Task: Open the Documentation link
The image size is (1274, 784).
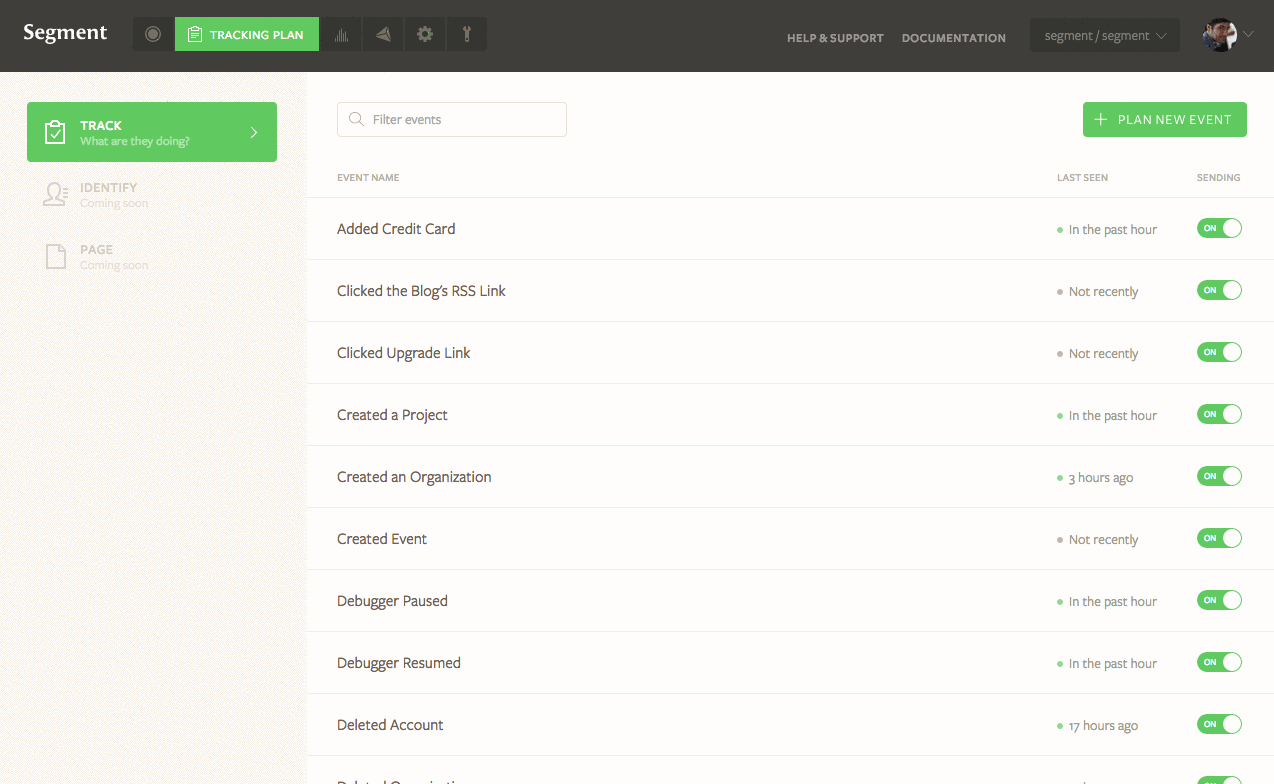Action: [954, 38]
